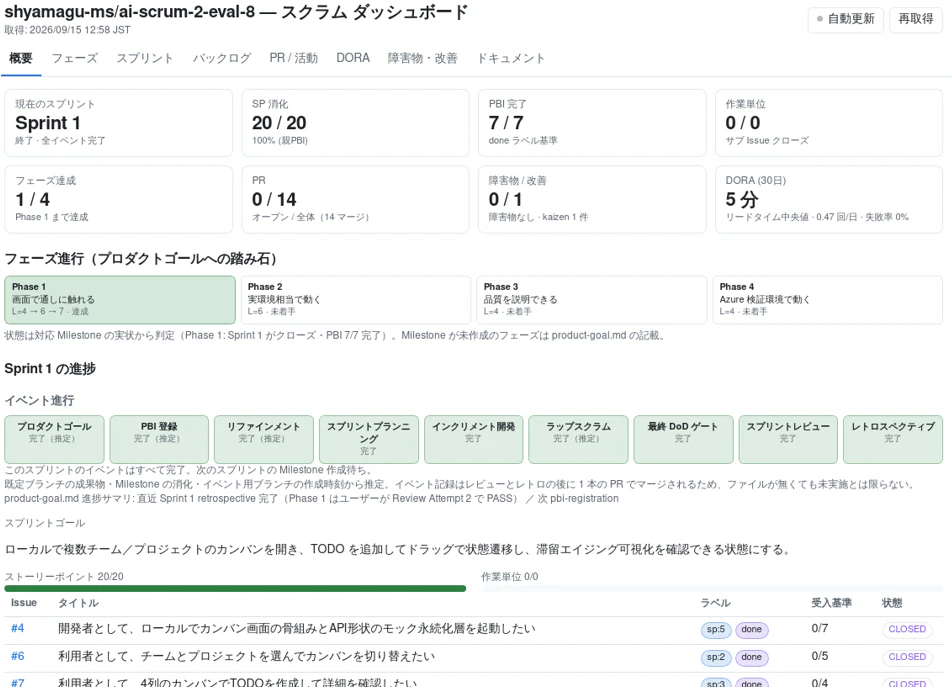This screenshot has width=952, height=687.
Task: Open the PR / 活動 tab
Action: (x=294, y=58)
